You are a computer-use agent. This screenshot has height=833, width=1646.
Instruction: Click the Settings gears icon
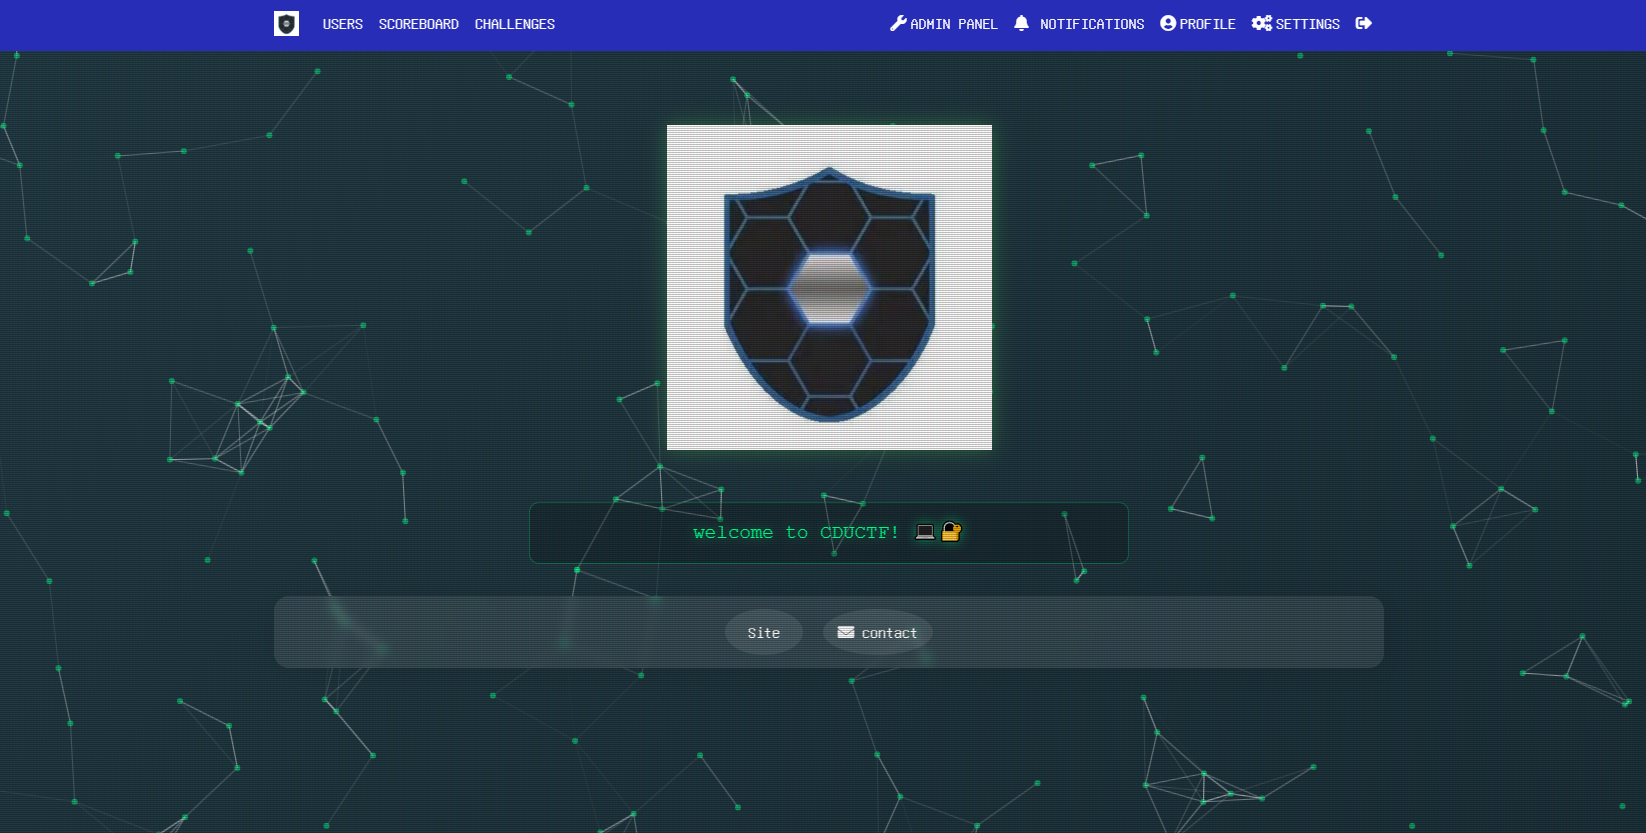1261,23
